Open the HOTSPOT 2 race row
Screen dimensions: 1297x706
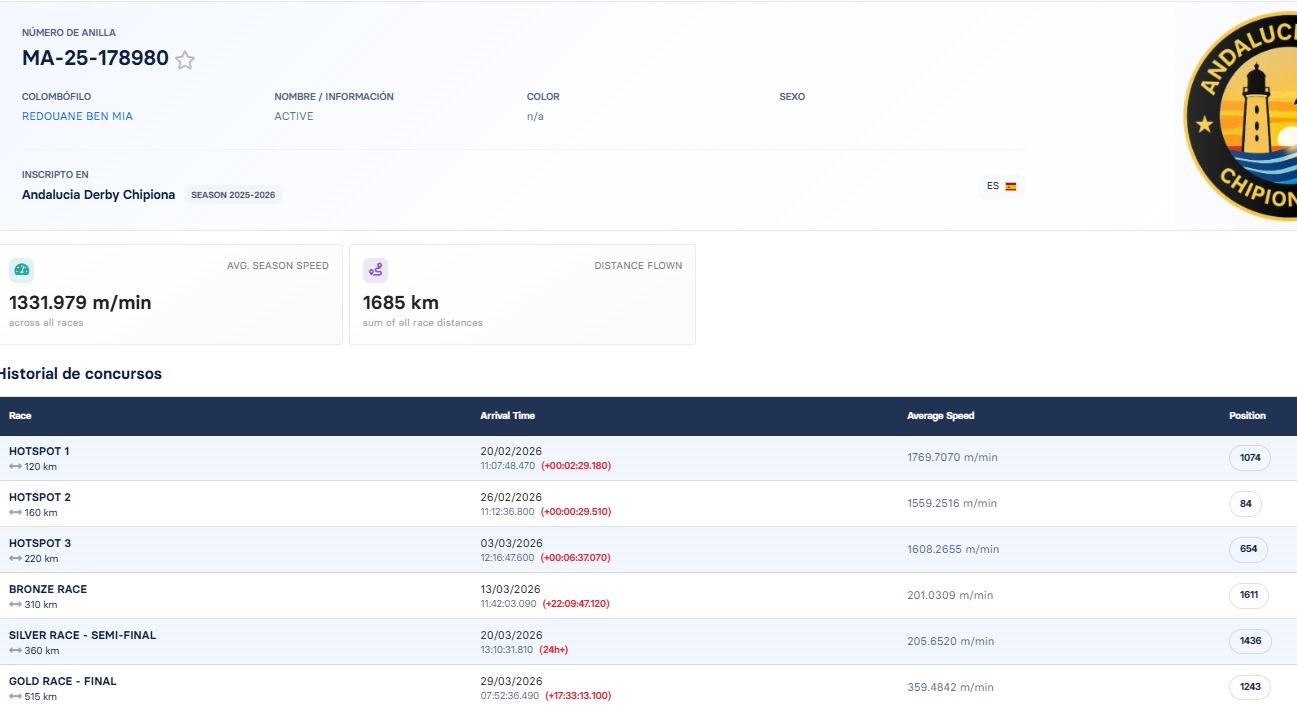click(648, 504)
